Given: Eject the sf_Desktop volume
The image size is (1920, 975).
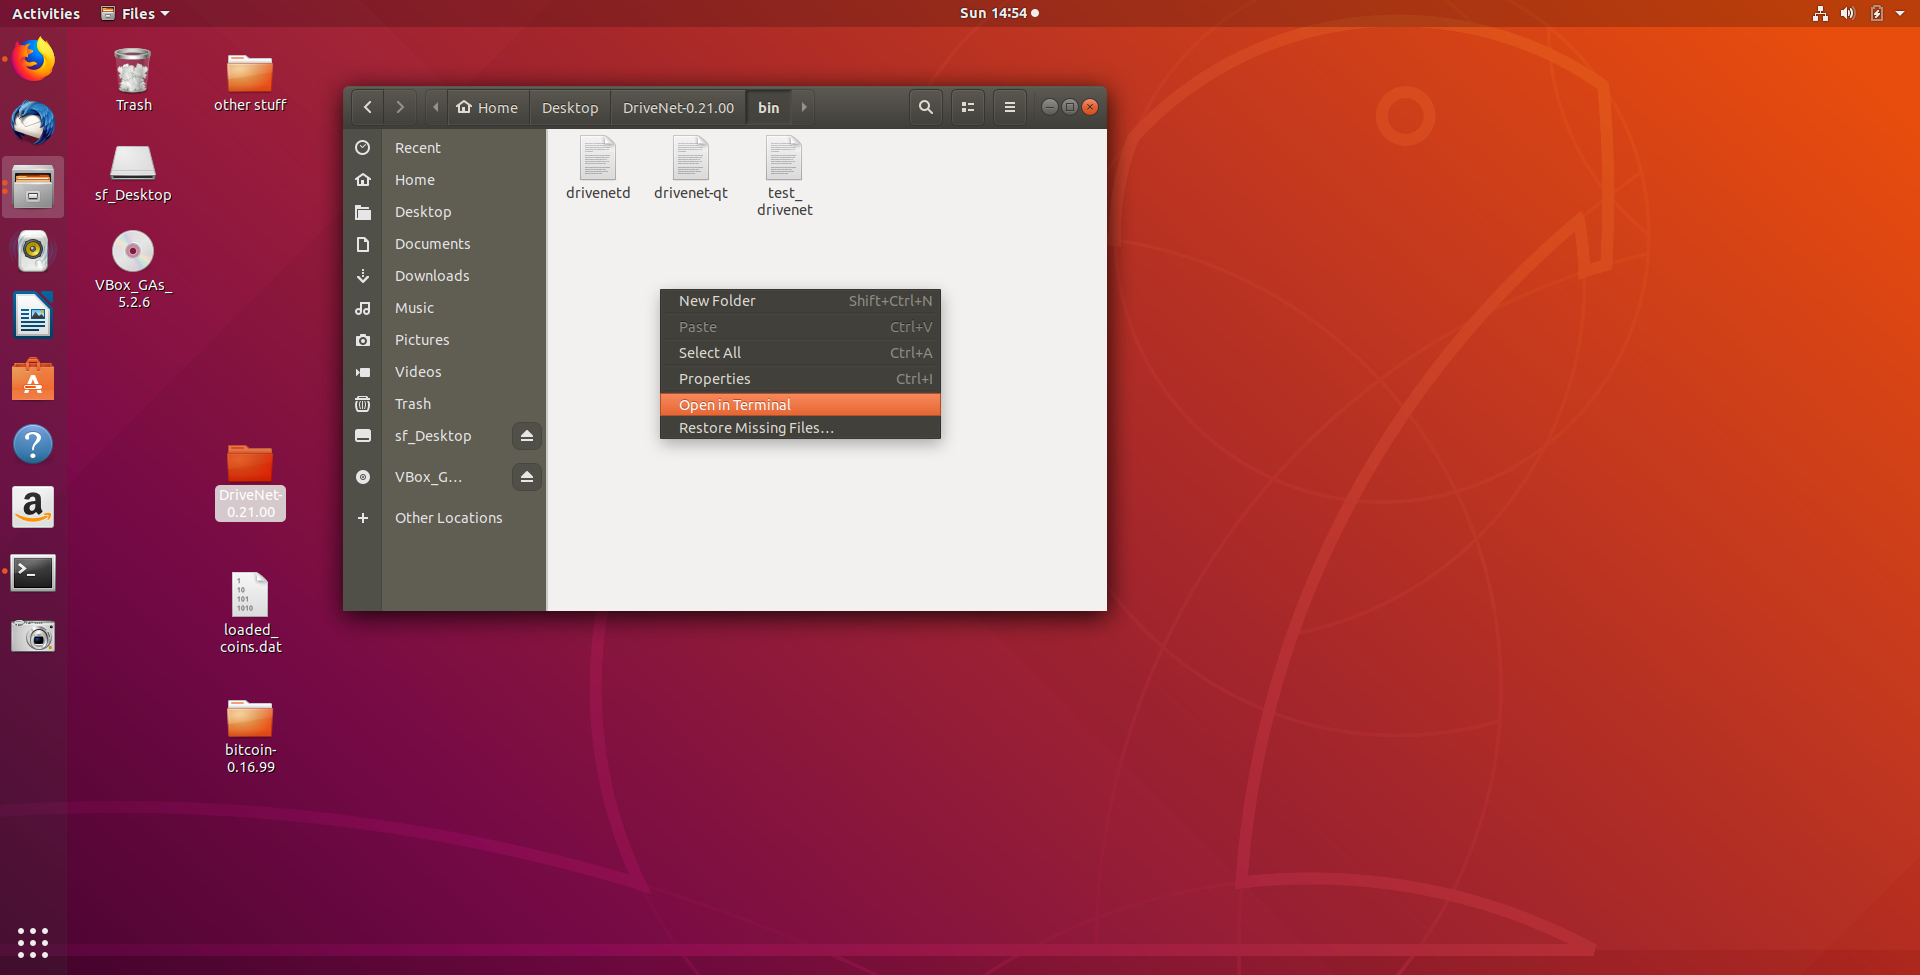Looking at the screenshot, I should [x=527, y=436].
